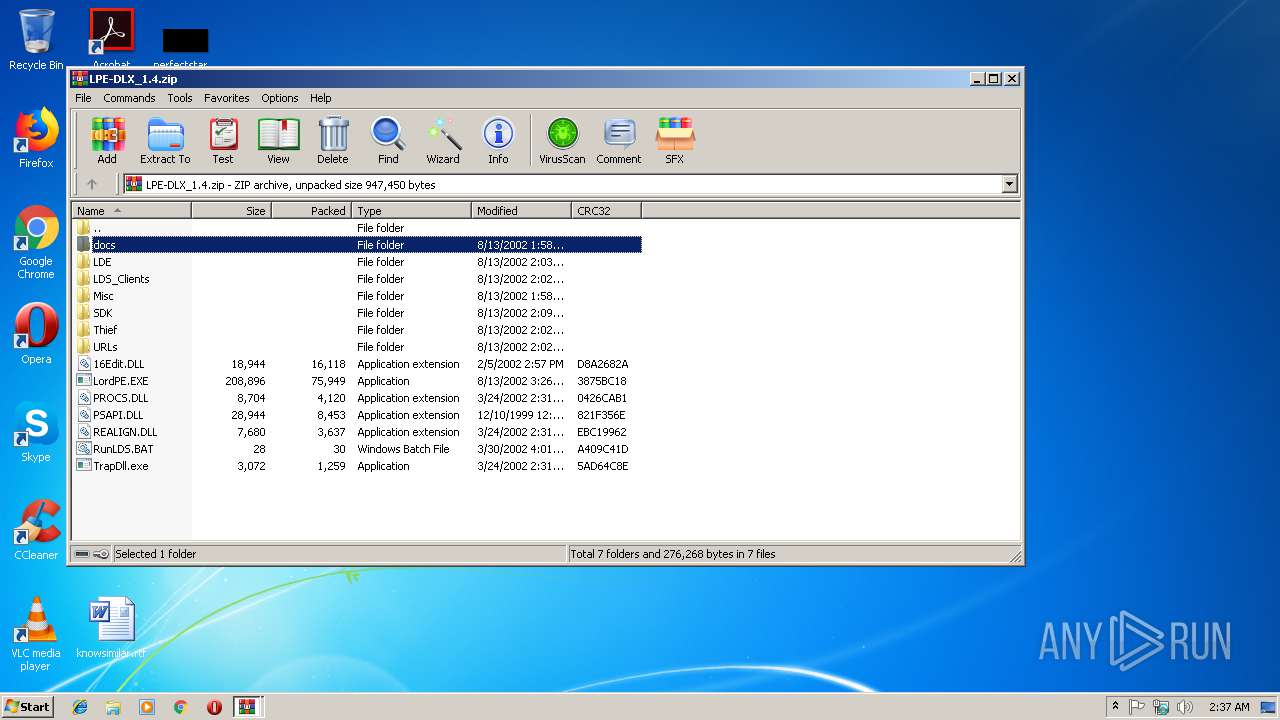Open the View file tool

click(x=278, y=141)
